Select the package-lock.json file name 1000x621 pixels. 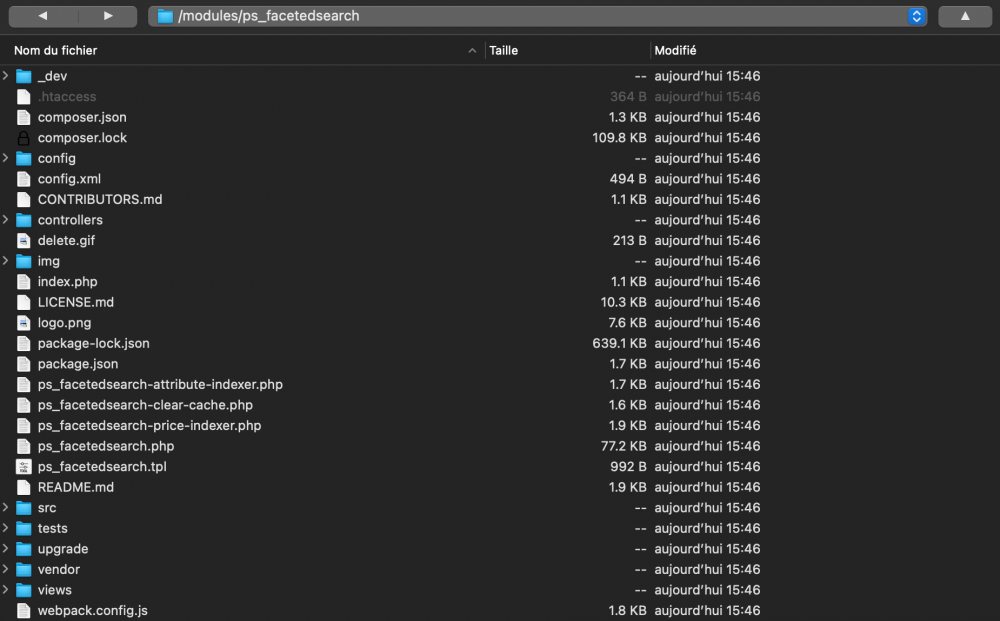tap(94, 343)
